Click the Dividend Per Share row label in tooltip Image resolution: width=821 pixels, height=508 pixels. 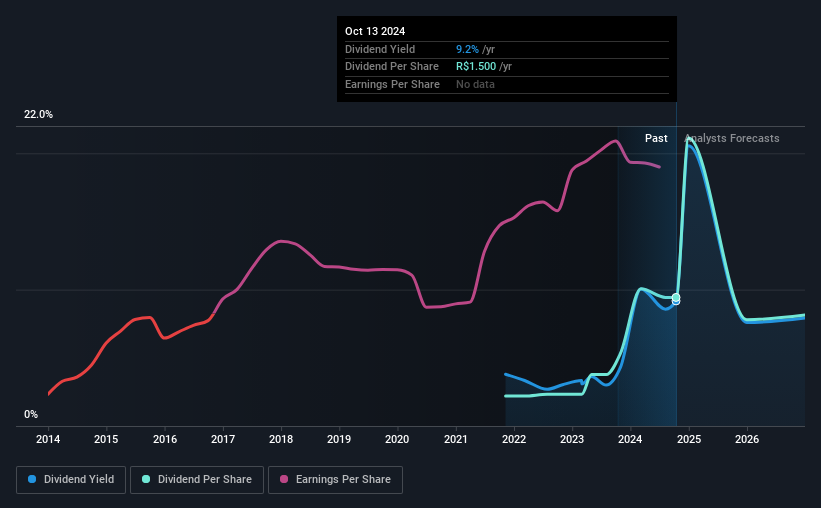392,67
